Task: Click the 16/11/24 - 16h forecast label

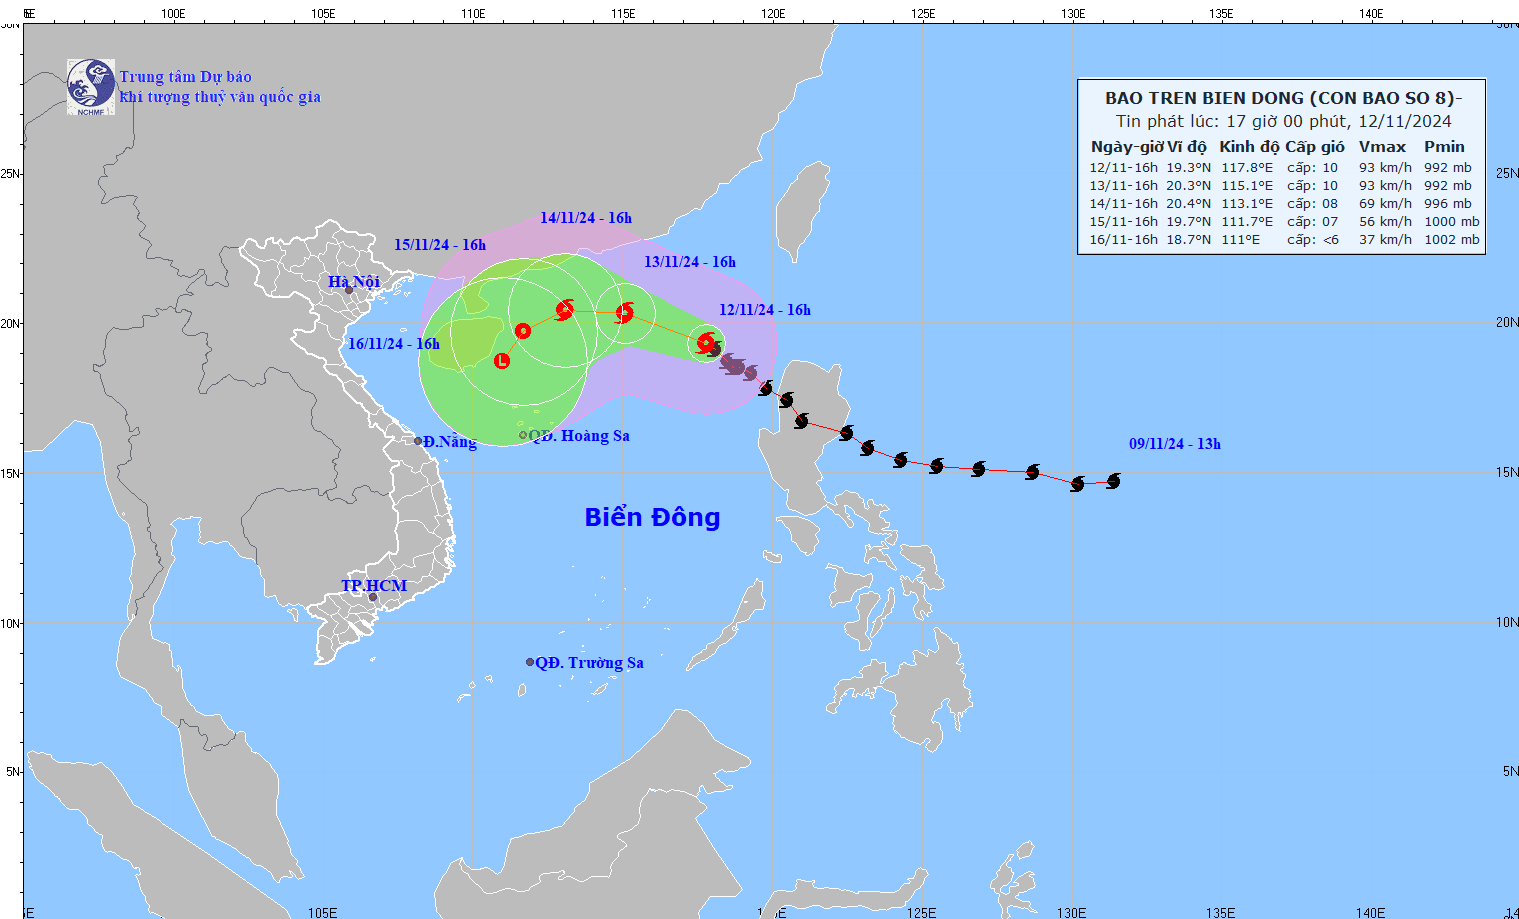Action: 394,344
